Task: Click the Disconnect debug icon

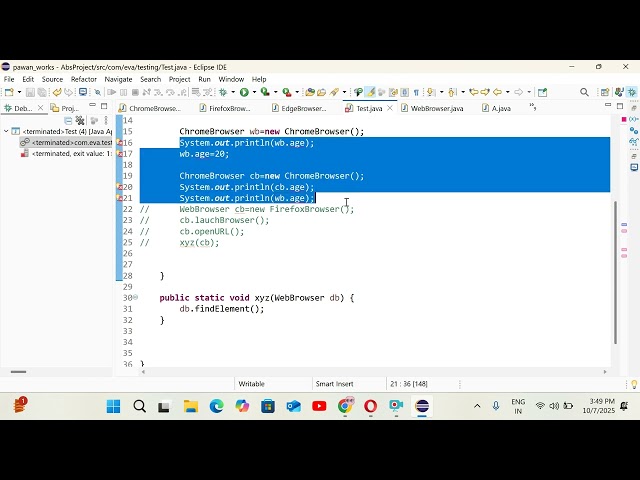Action: click(147, 92)
